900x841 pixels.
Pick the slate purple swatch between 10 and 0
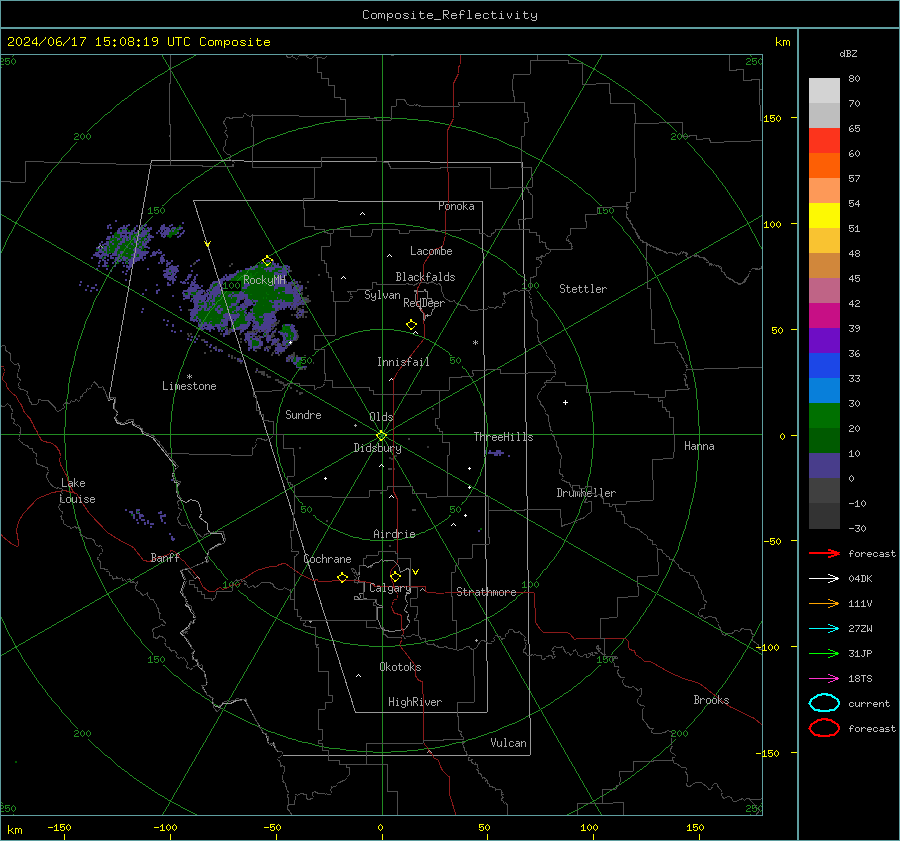(824, 466)
